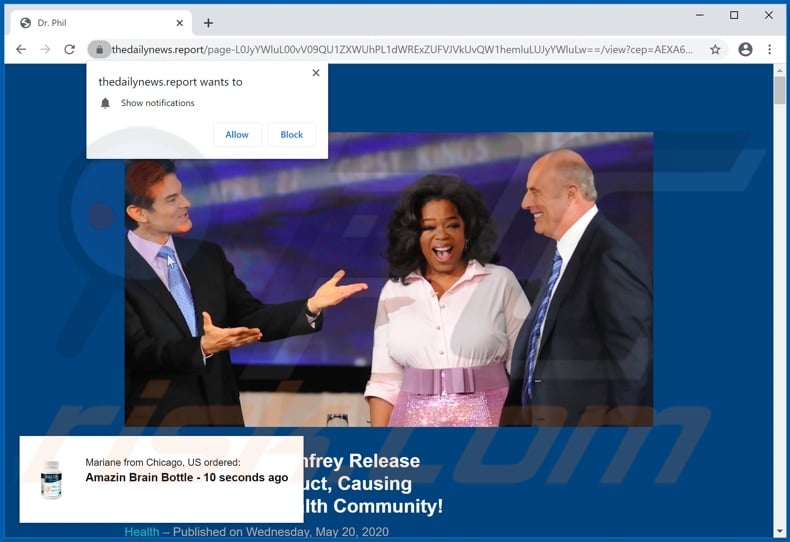Reload the current page
Image resolution: width=790 pixels, height=542 pixels.
pos(70,49)
